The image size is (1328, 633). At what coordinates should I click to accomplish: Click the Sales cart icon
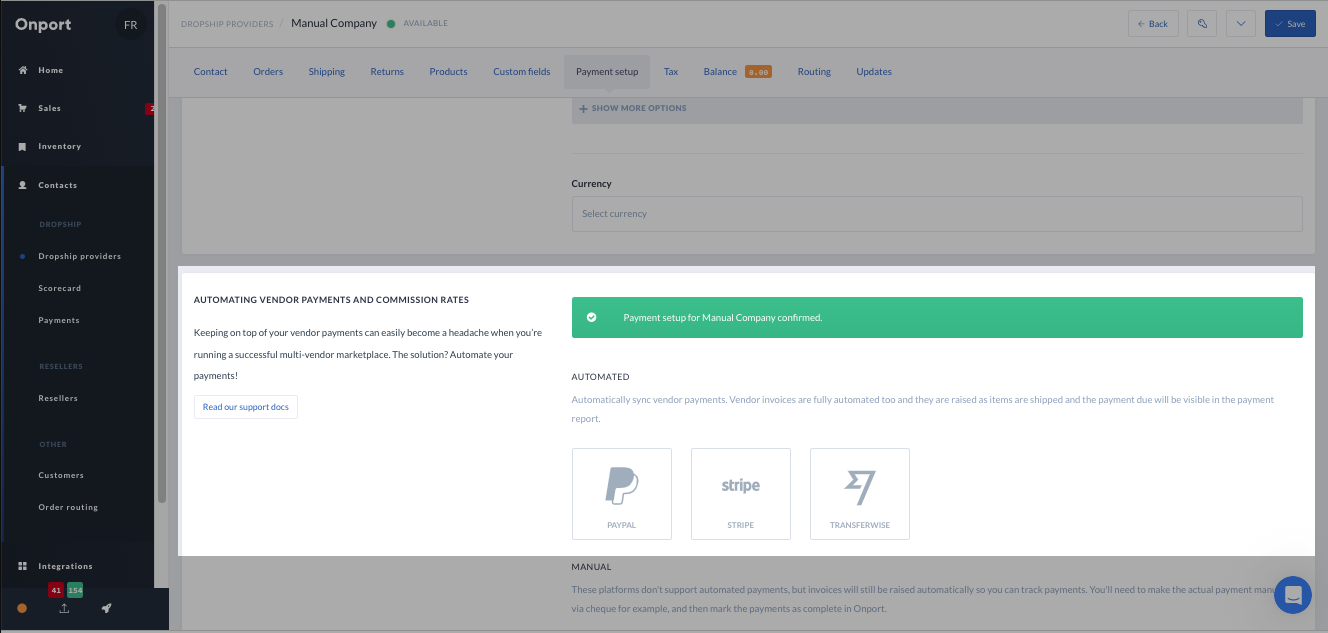click(23, 108)
